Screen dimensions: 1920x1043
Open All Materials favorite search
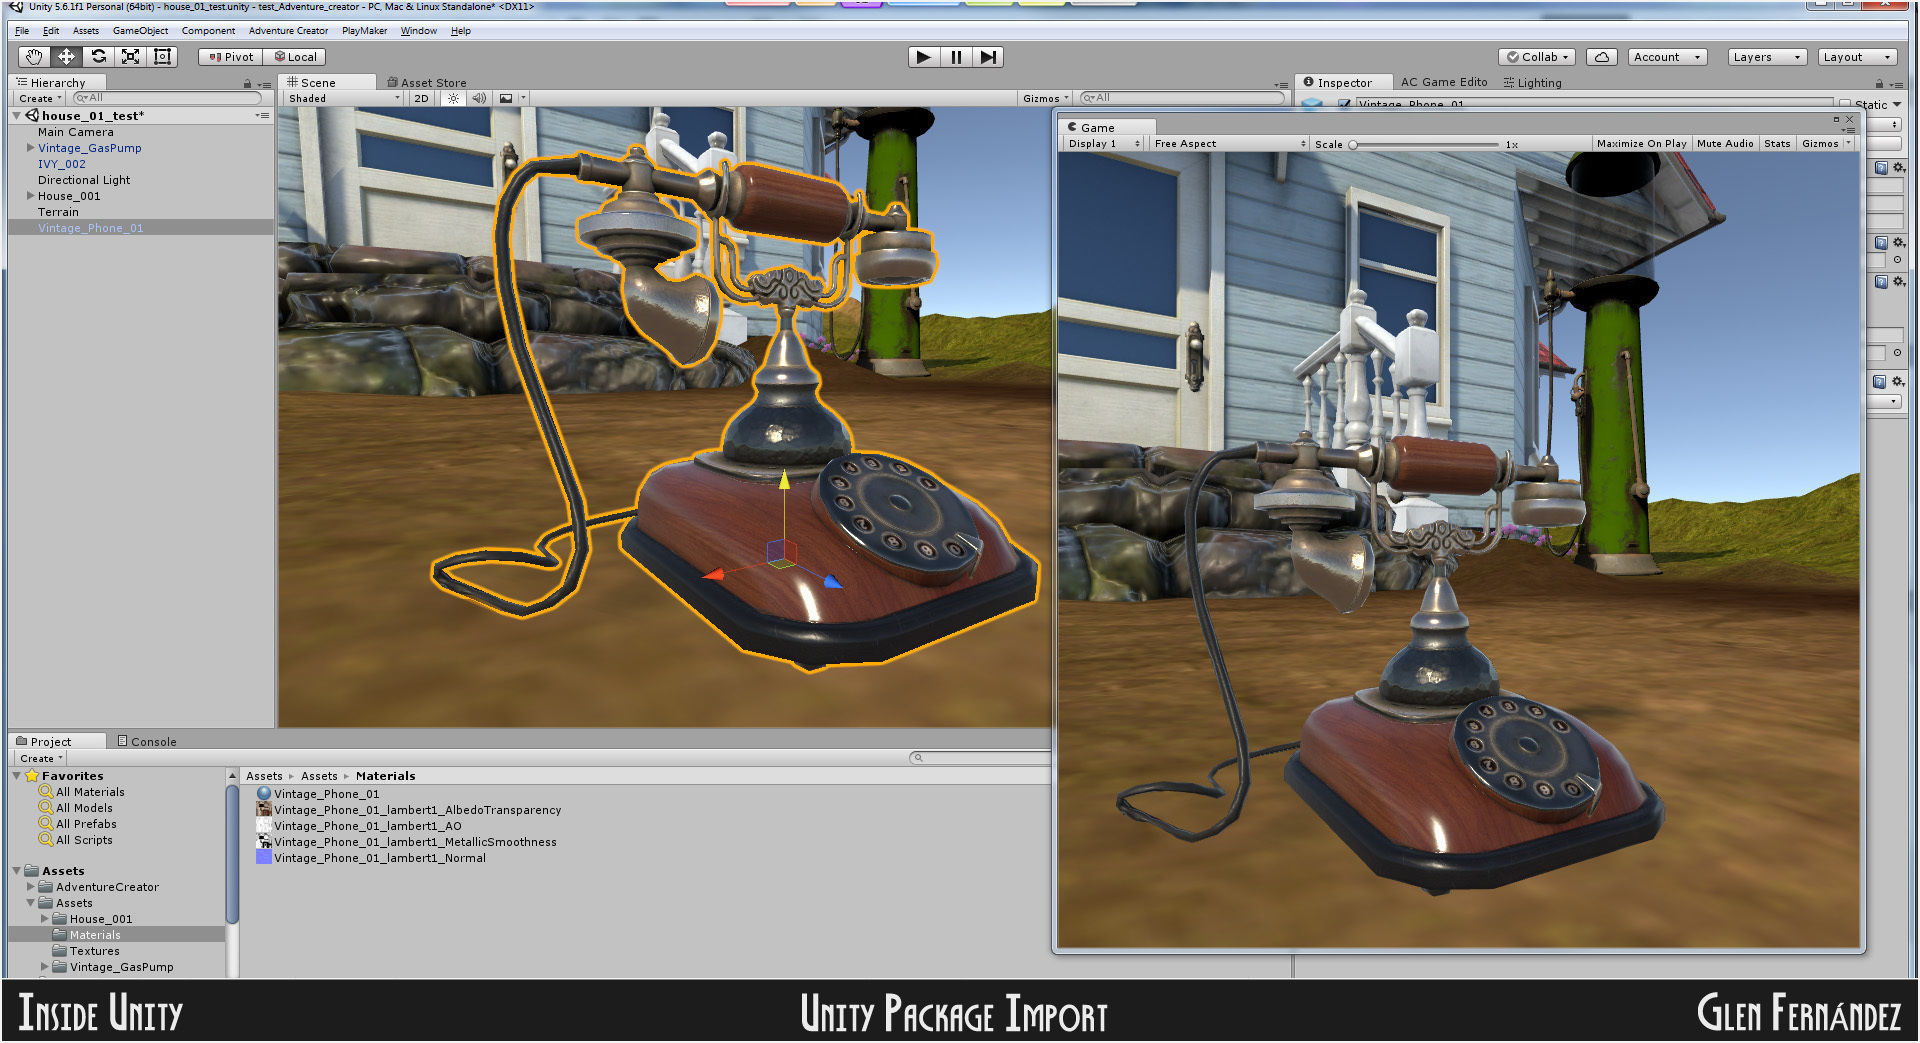[82, 792]
